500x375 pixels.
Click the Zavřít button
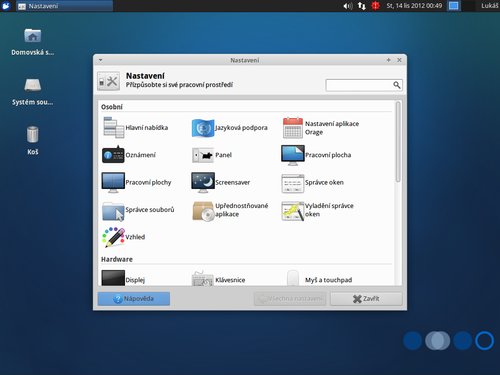[x=366, y=299]
